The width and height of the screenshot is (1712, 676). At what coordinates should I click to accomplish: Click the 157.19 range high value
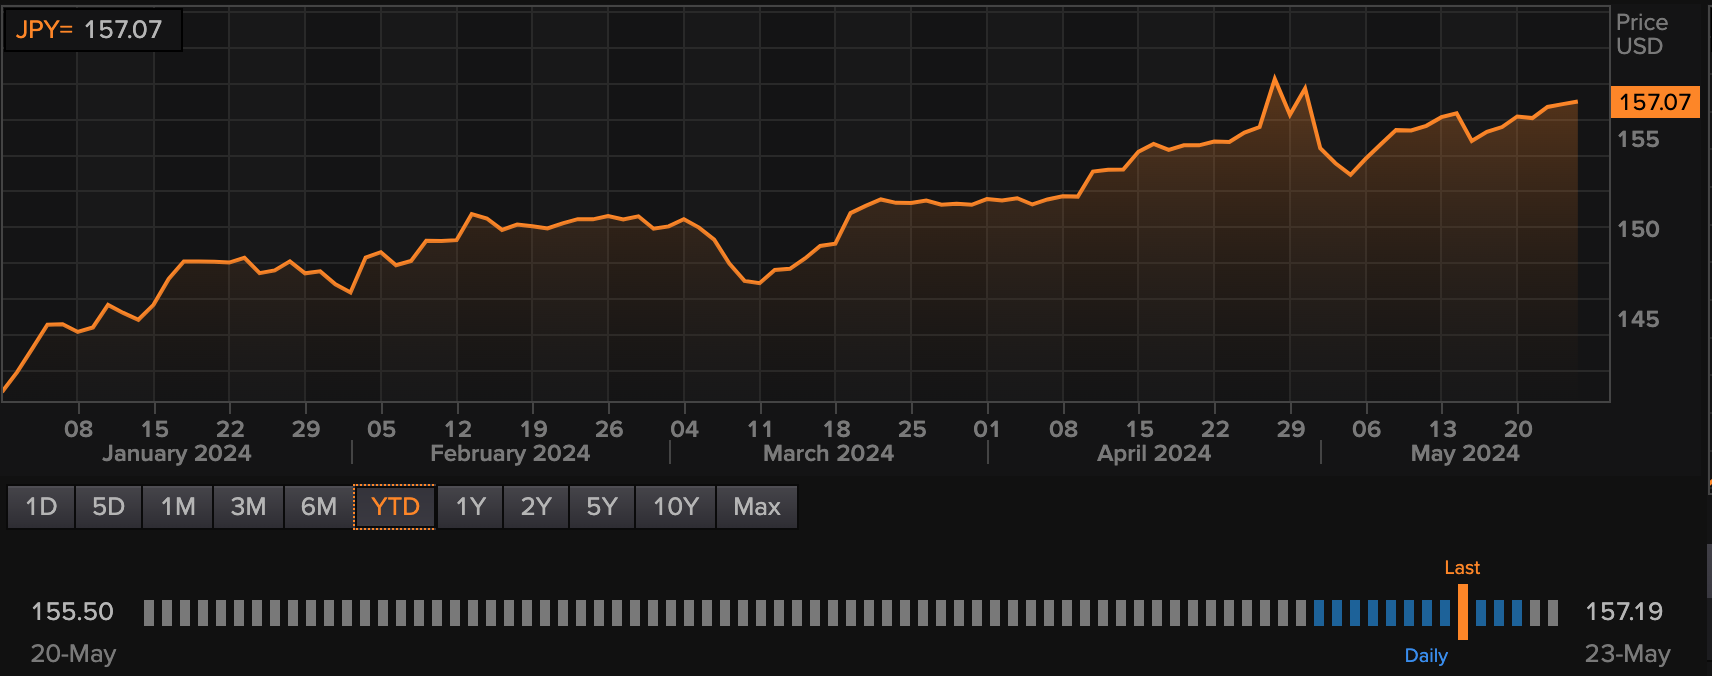[x=1624, y=612]
